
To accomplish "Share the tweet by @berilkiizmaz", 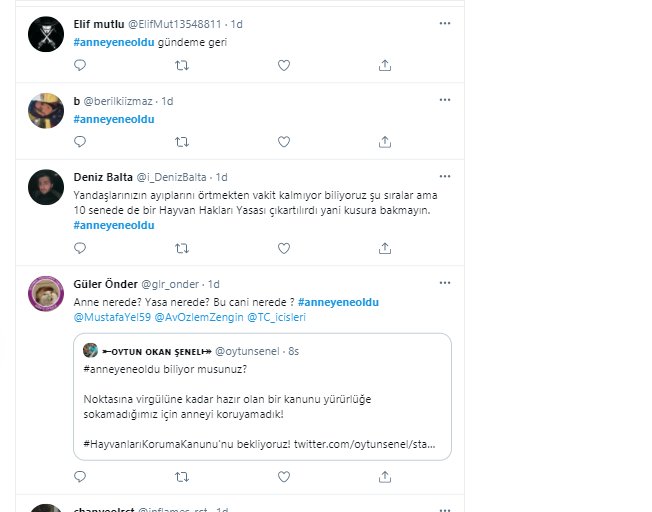I will pos(385,142).
